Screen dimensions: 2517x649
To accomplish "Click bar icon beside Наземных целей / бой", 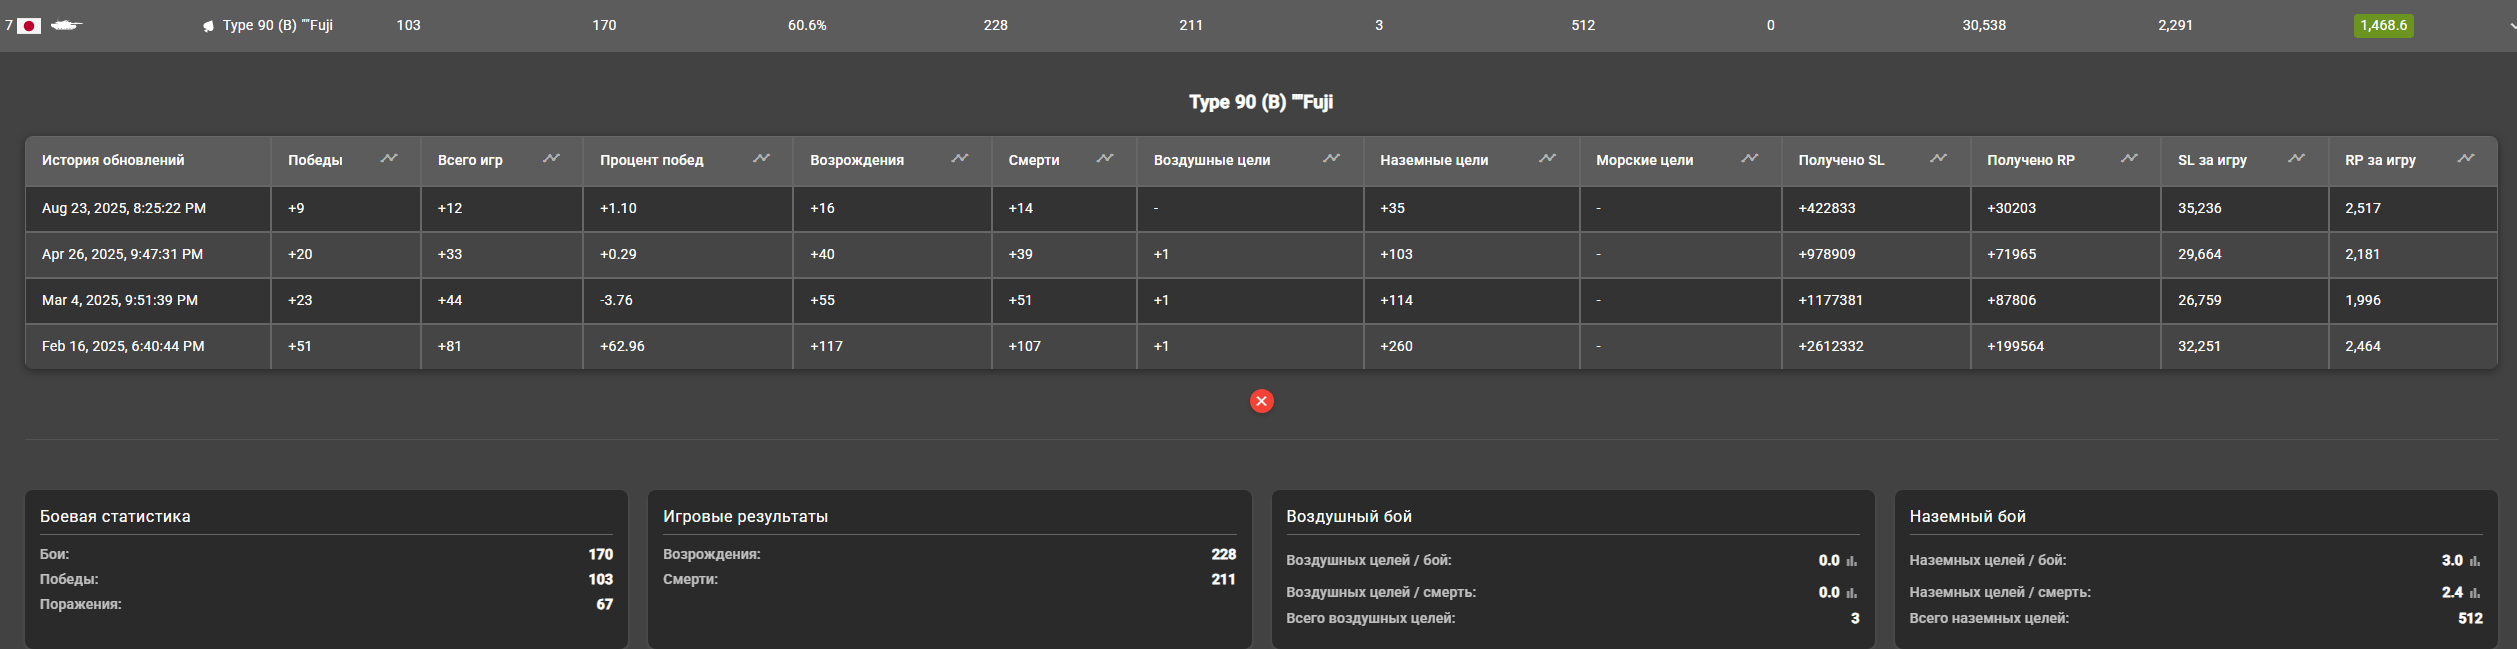I will 2475,561.
